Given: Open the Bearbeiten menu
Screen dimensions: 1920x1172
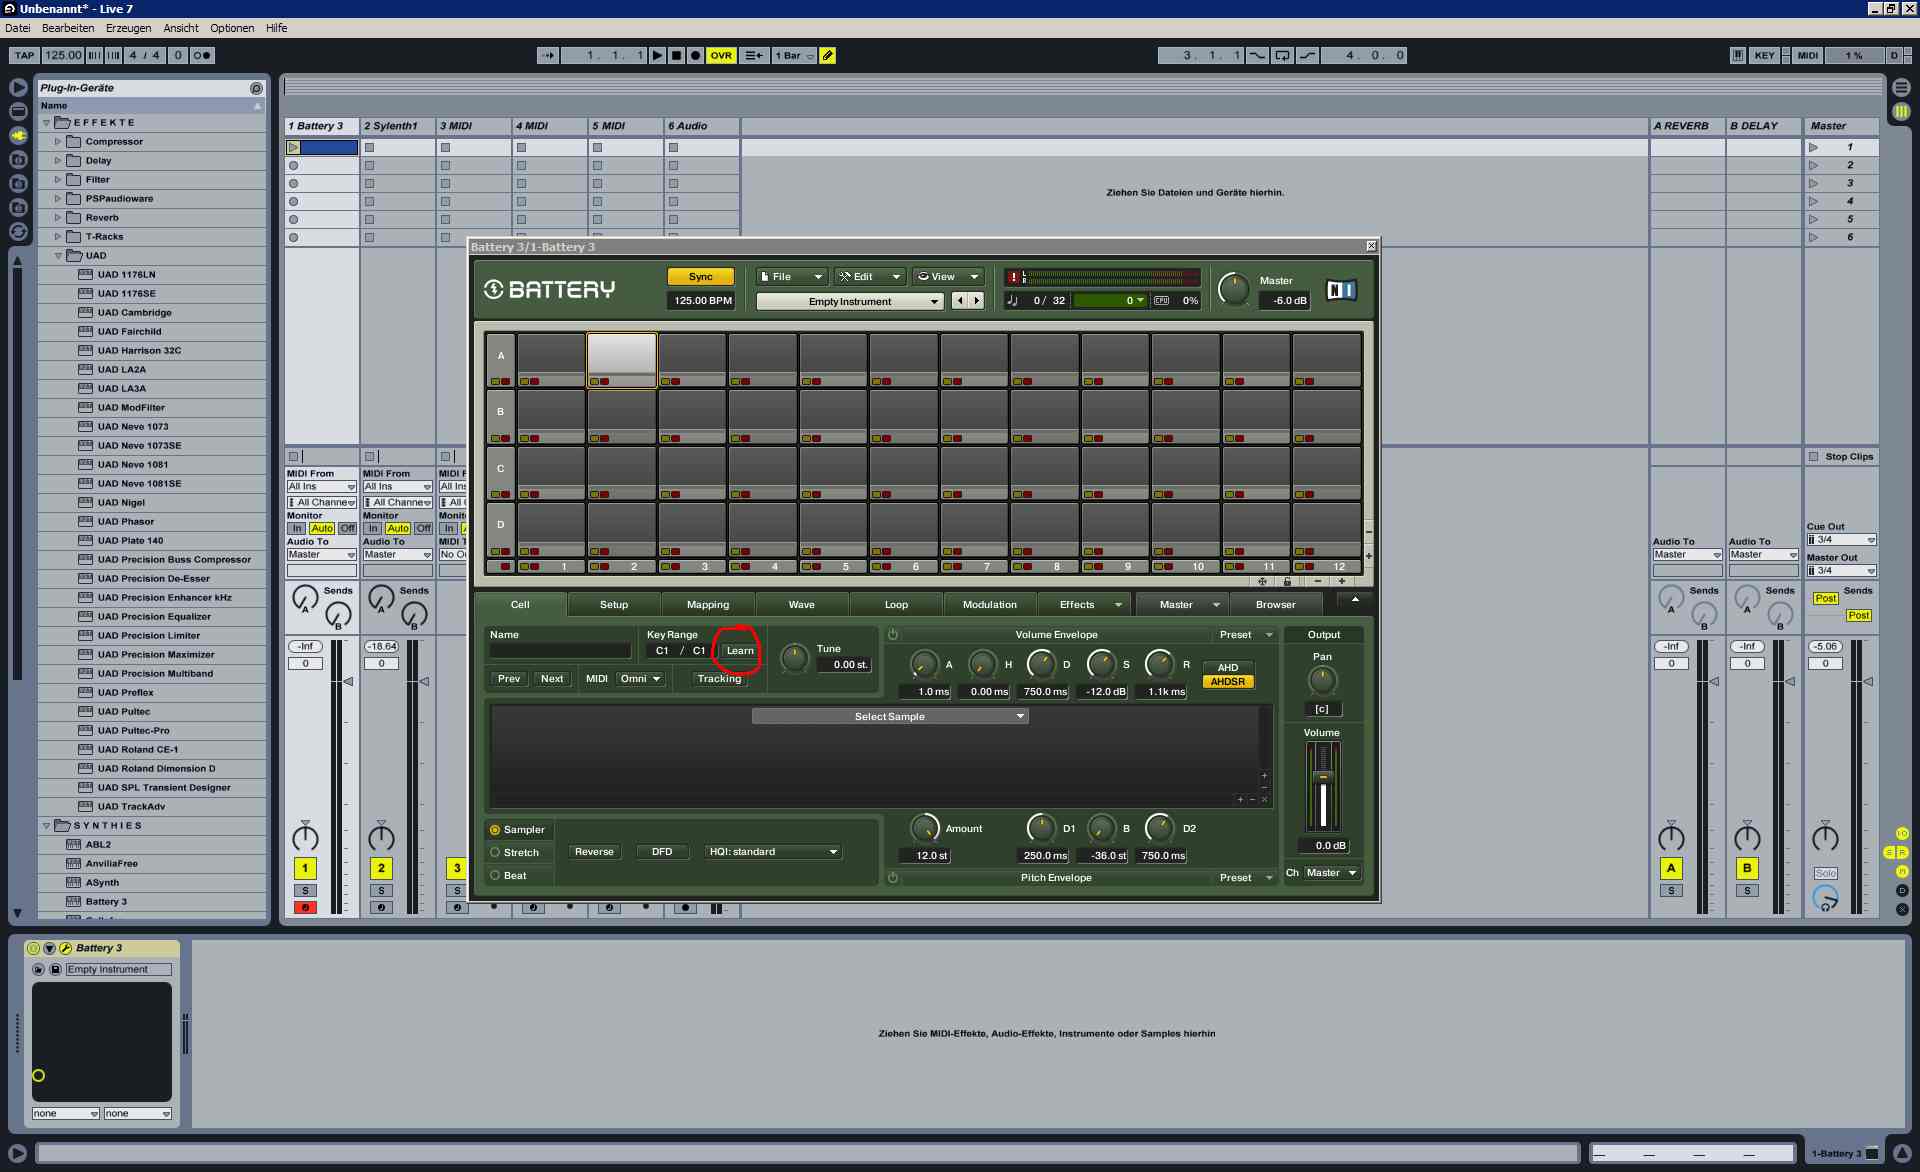Looking at the screenshot, I should coord(68,28).
